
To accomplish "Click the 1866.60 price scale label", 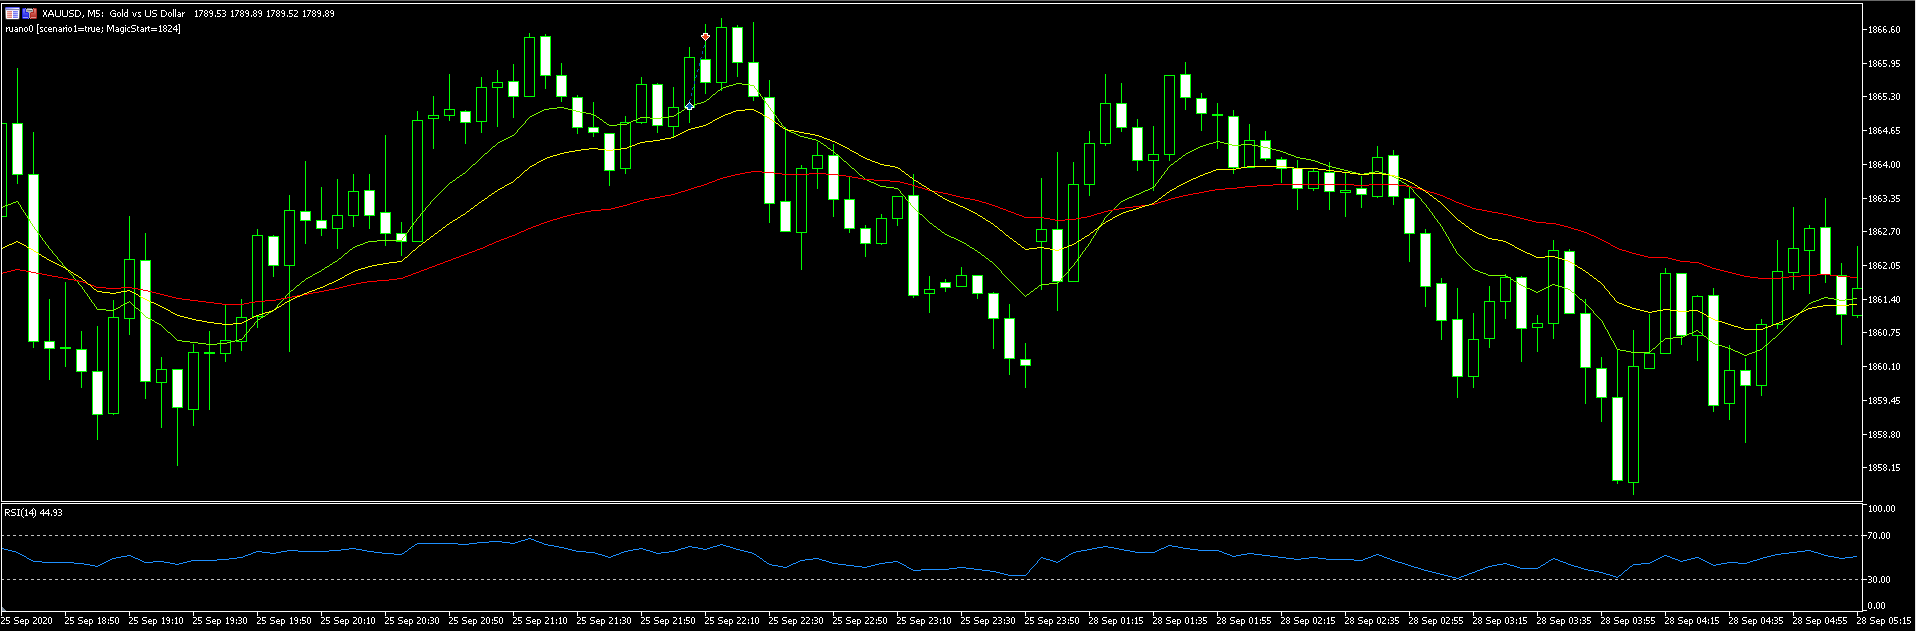I will (x=1884, y=30).
